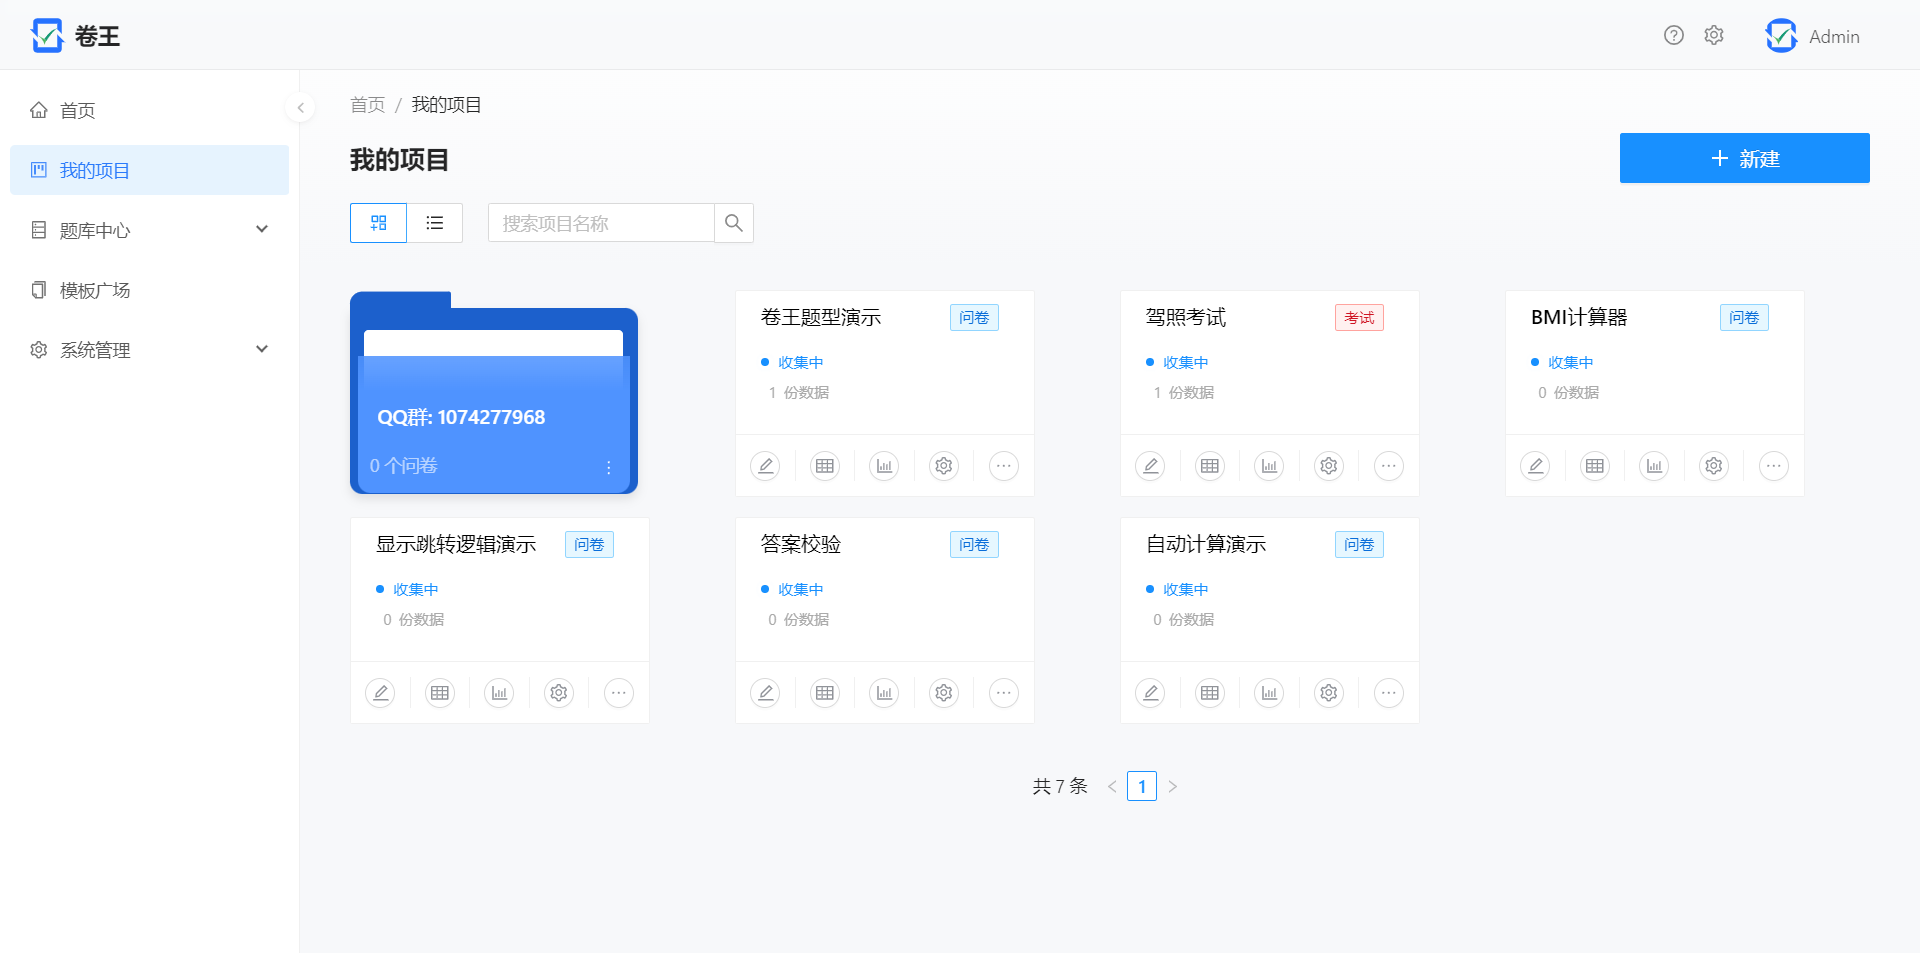Edit 驾照考试 with pencil icon
This screenshot has width=1920, height=953.
1150,466
